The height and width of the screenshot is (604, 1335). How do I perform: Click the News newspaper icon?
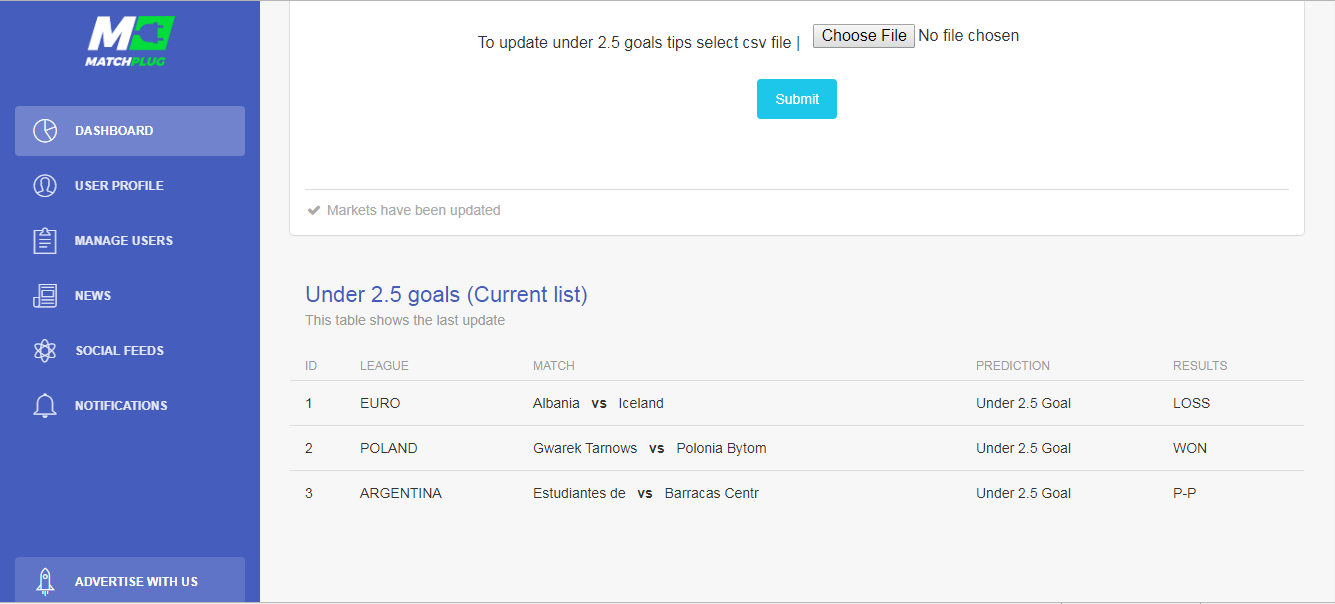pos(45,296)
